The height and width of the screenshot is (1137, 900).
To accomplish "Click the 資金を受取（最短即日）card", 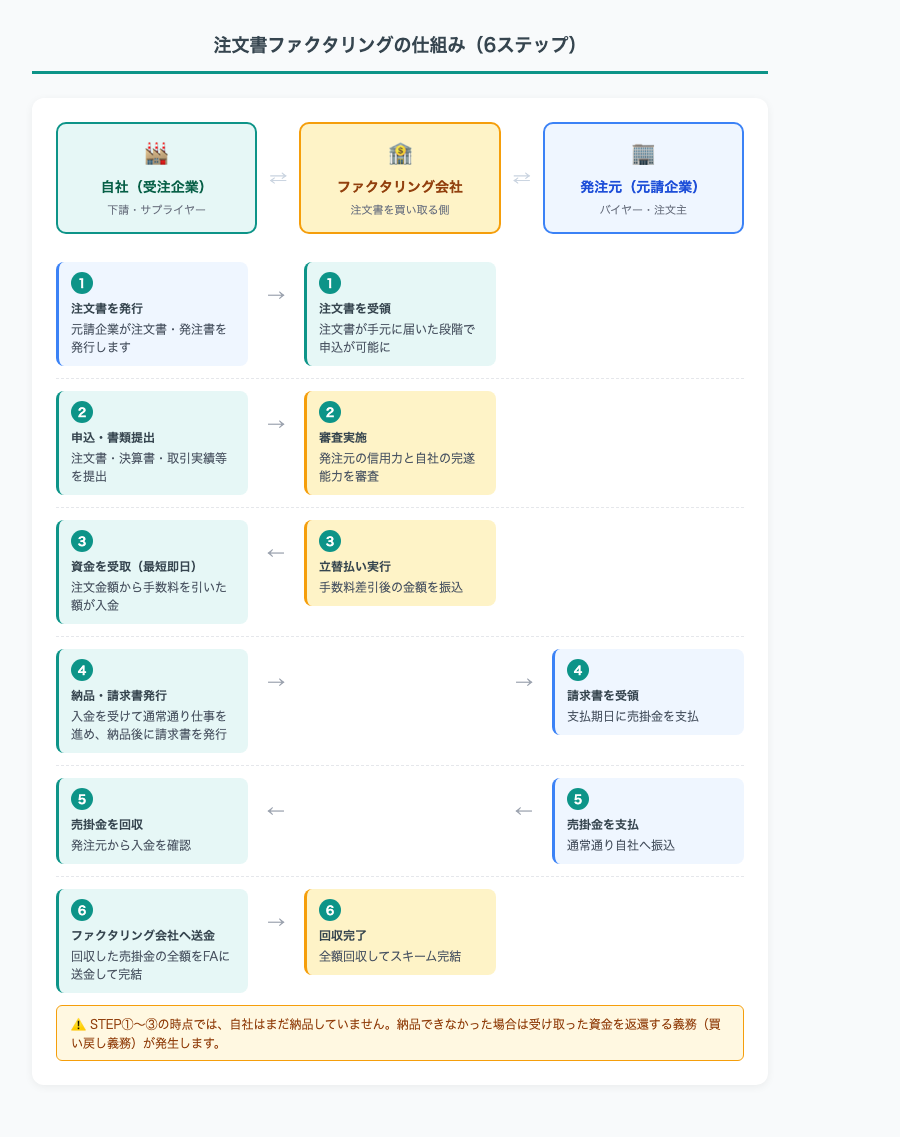I will click(x=152, y=570).
